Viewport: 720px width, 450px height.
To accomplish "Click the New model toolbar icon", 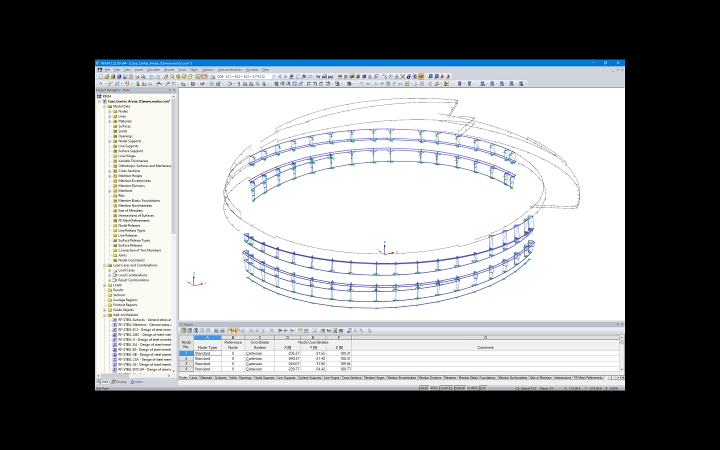I will (x=101, y=77).
